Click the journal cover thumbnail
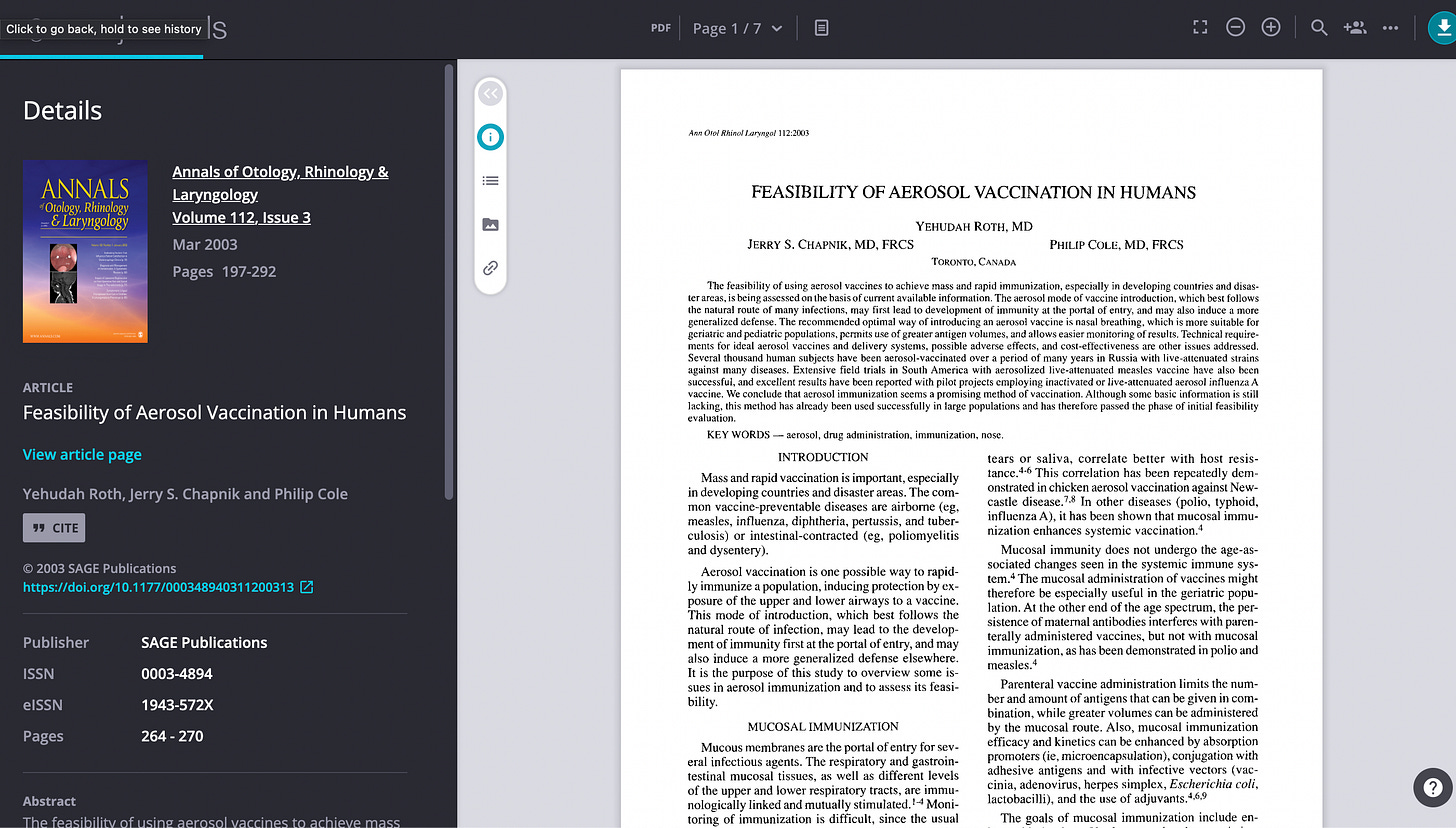The image size is (1456, 828). point(85,251)
